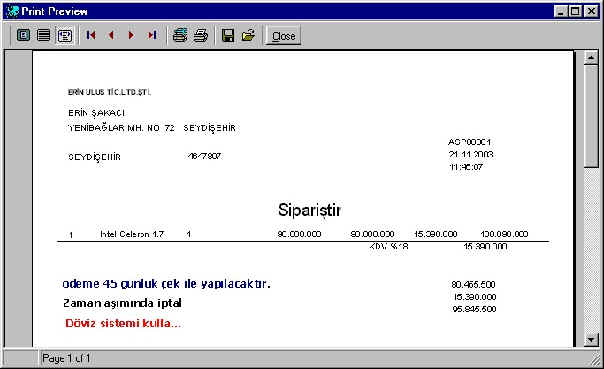Toggle the zoom to page width icon
This screenshot has width=604, height=369.
(64, 35)
